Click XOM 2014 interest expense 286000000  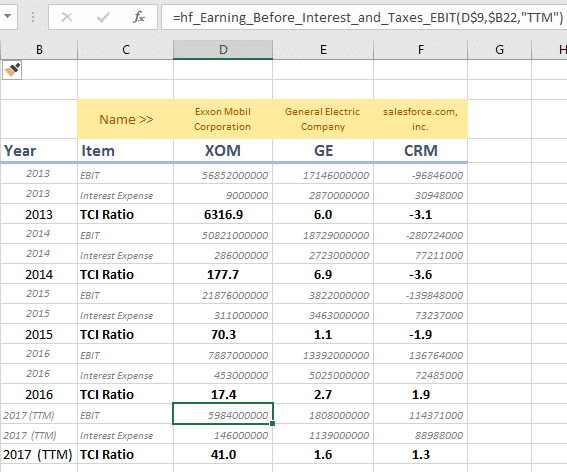(x=223, y=255)
